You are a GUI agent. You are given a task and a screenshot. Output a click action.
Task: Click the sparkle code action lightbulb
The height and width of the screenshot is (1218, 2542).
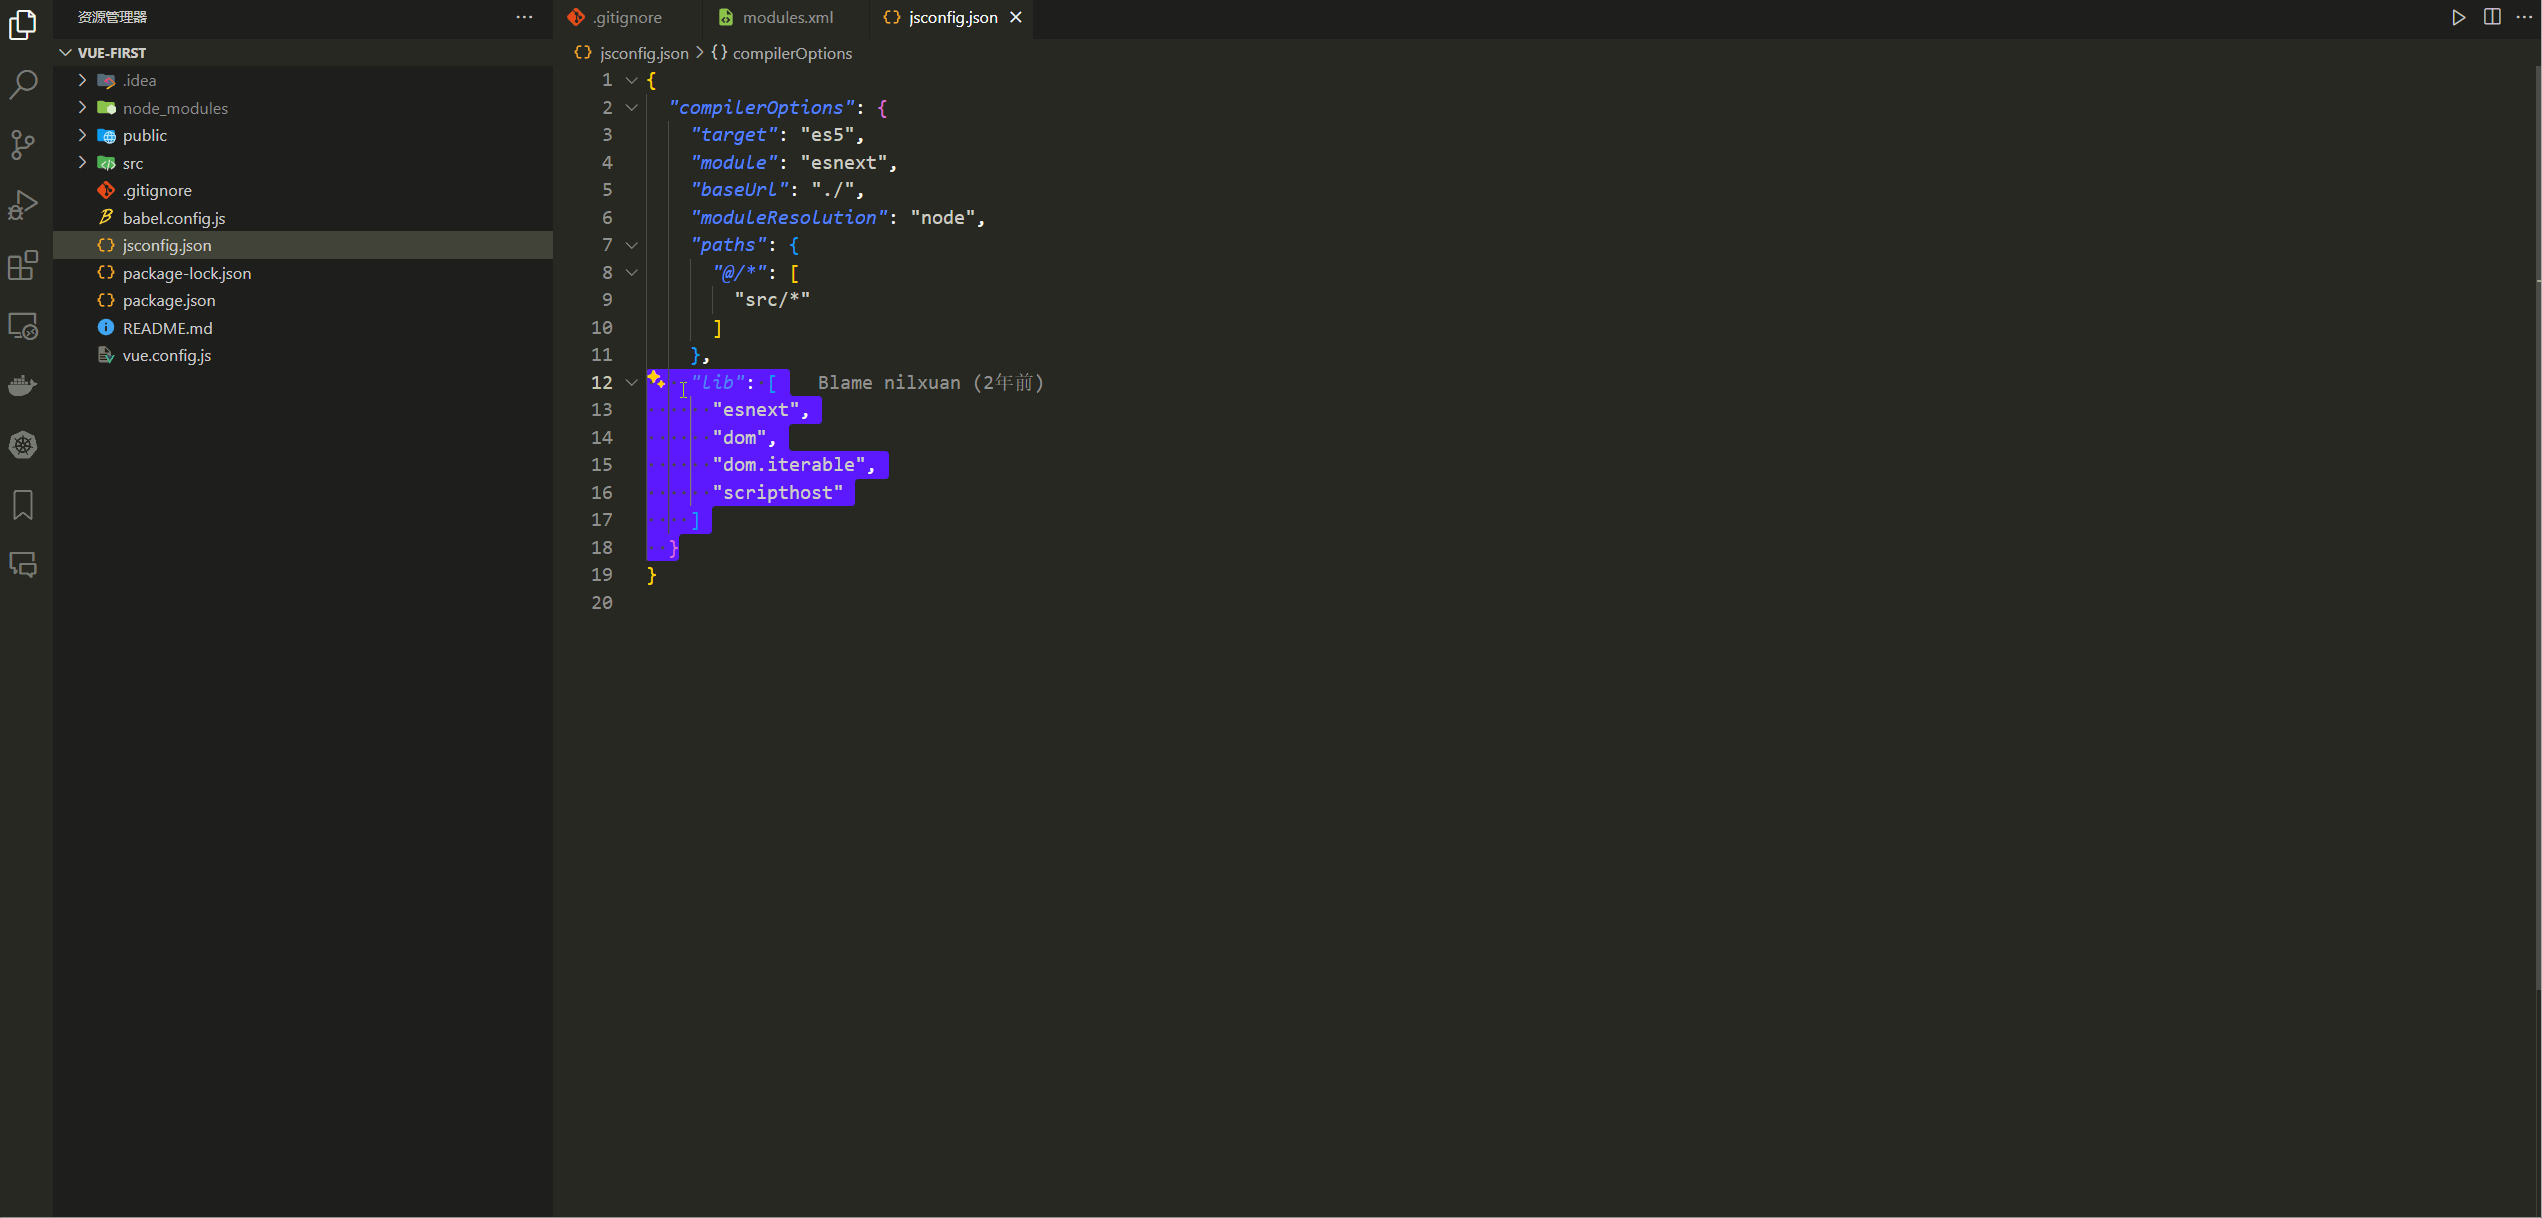pos(656,379)
